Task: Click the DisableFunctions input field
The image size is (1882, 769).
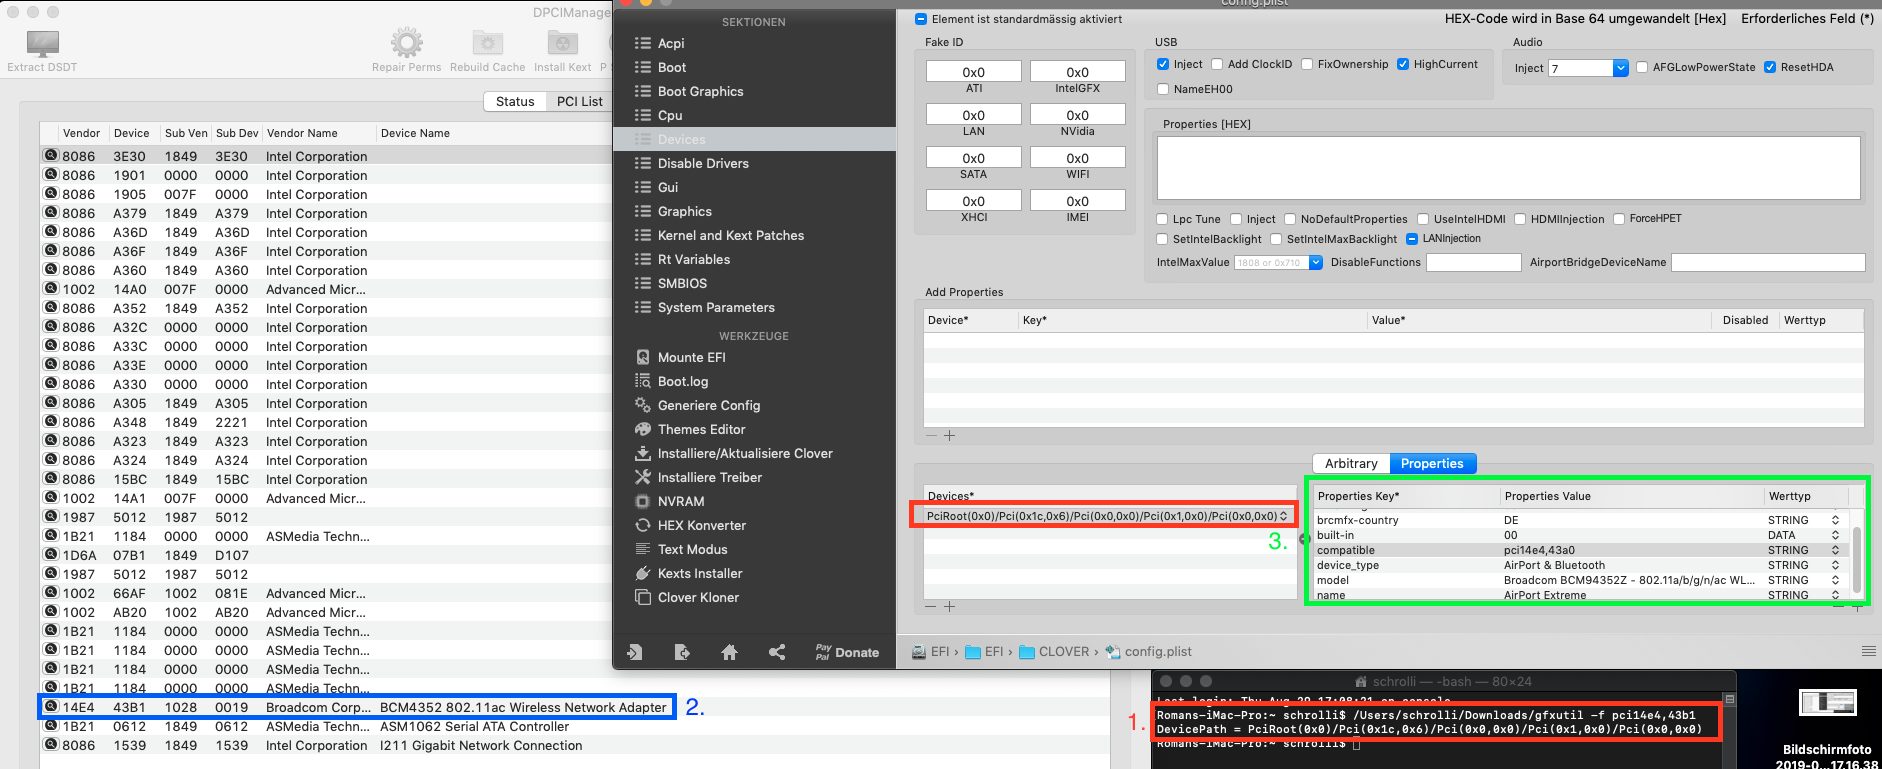Action: pos(1473,262)
